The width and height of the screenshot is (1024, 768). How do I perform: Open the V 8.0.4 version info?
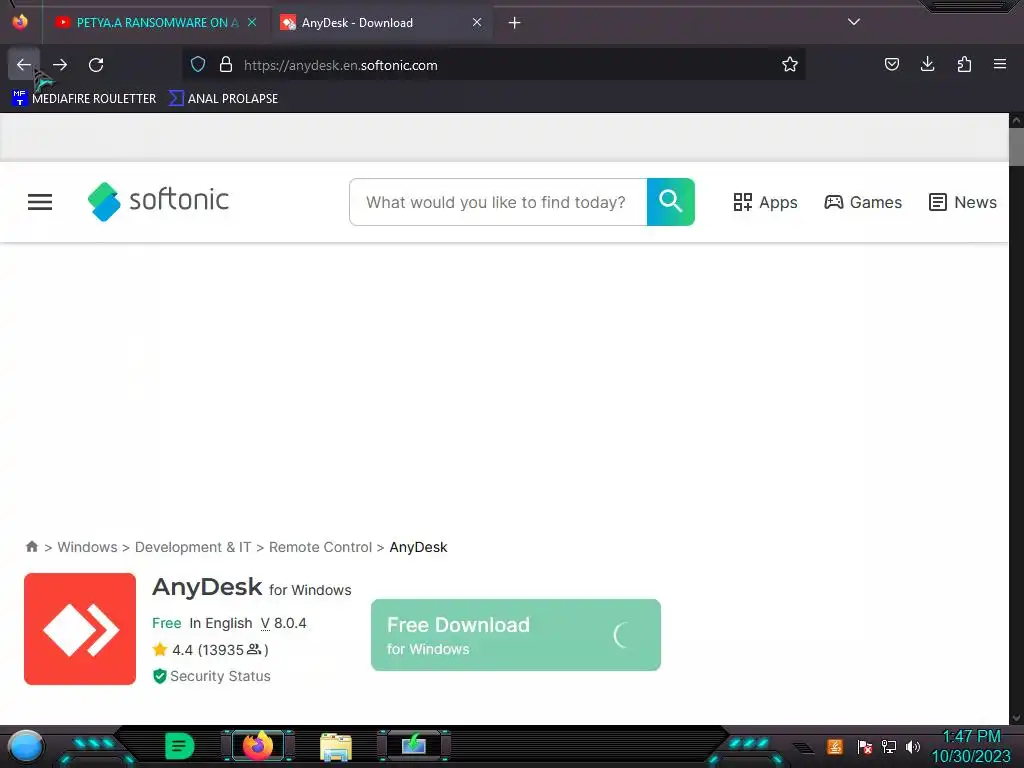tap(283, 623)
